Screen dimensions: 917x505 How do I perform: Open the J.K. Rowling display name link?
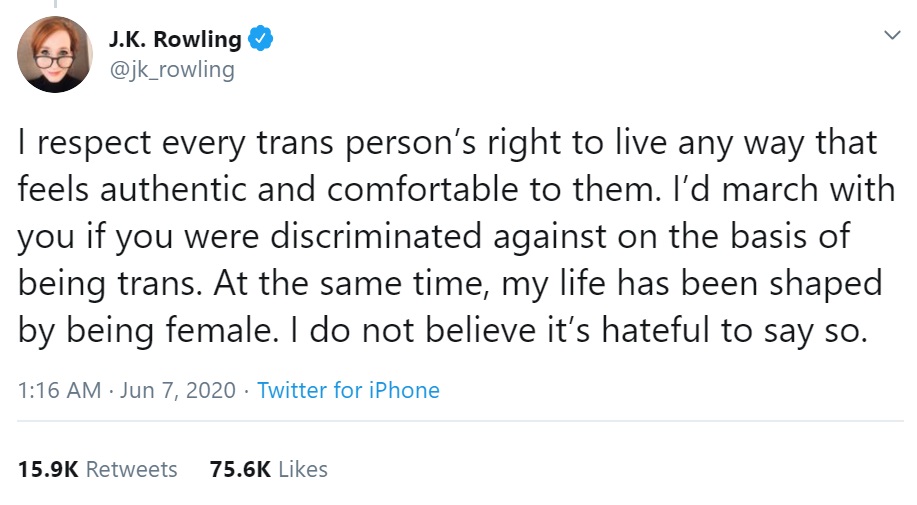pyautogui.click(x=174, y=40)
